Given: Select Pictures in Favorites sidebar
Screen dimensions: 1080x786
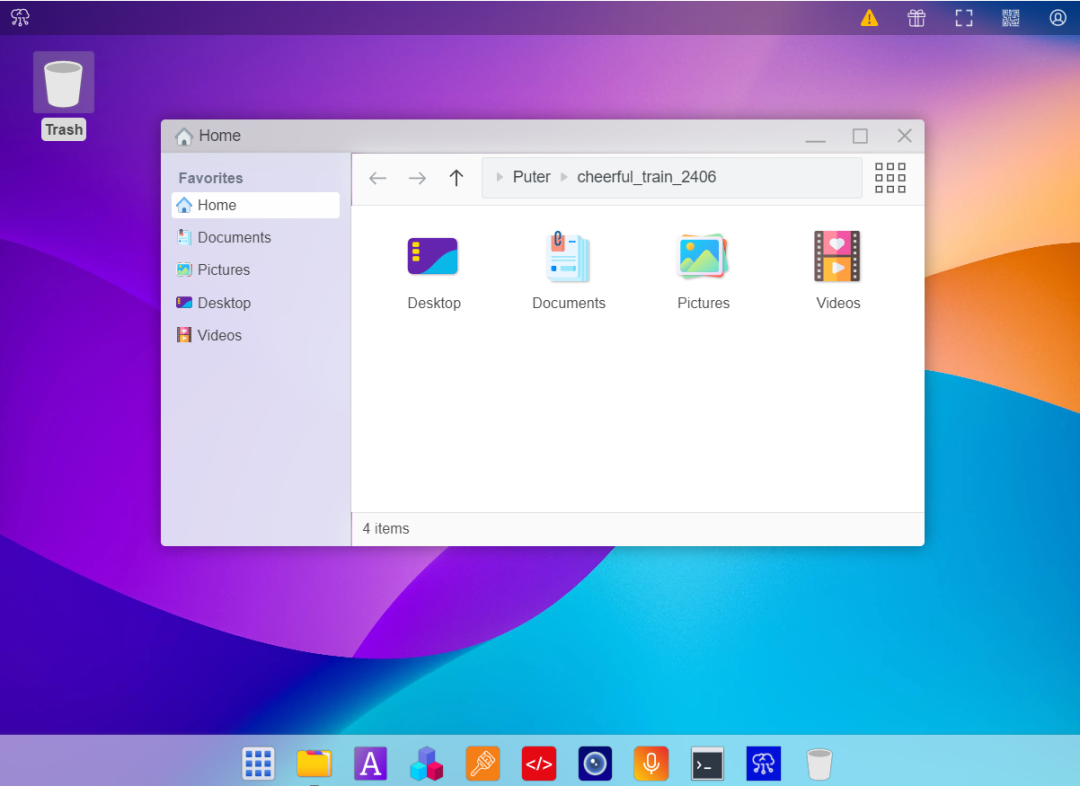Looking at the screenshot, I should 223,270.
